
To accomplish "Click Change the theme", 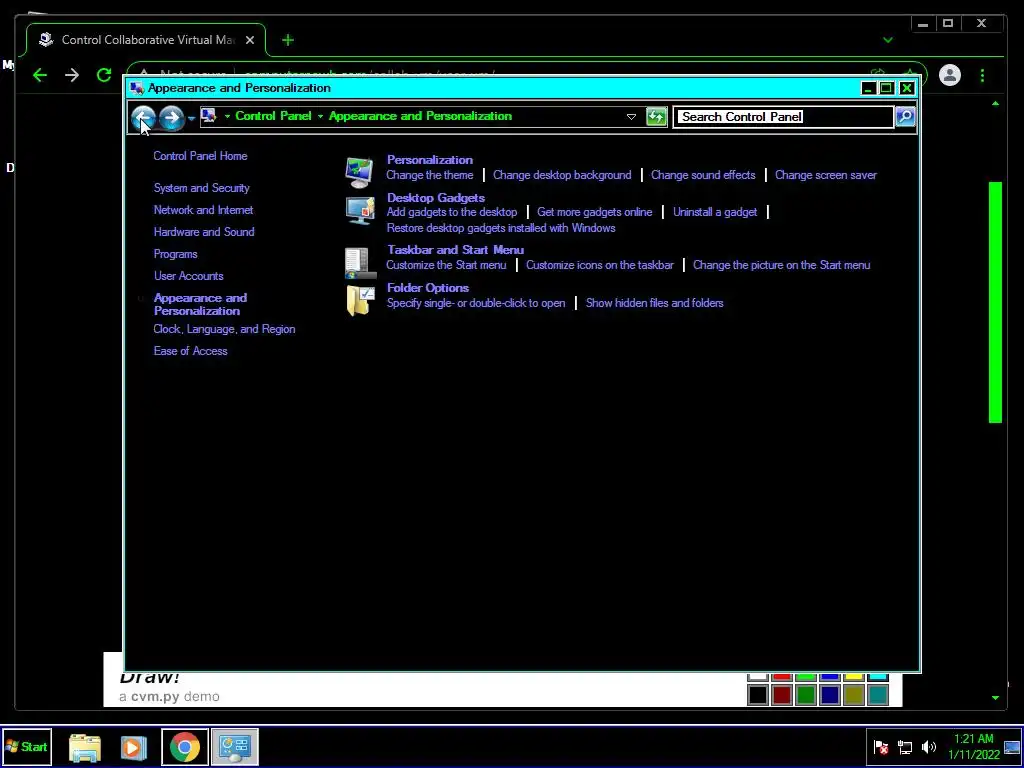I will [x=430, y=175].
